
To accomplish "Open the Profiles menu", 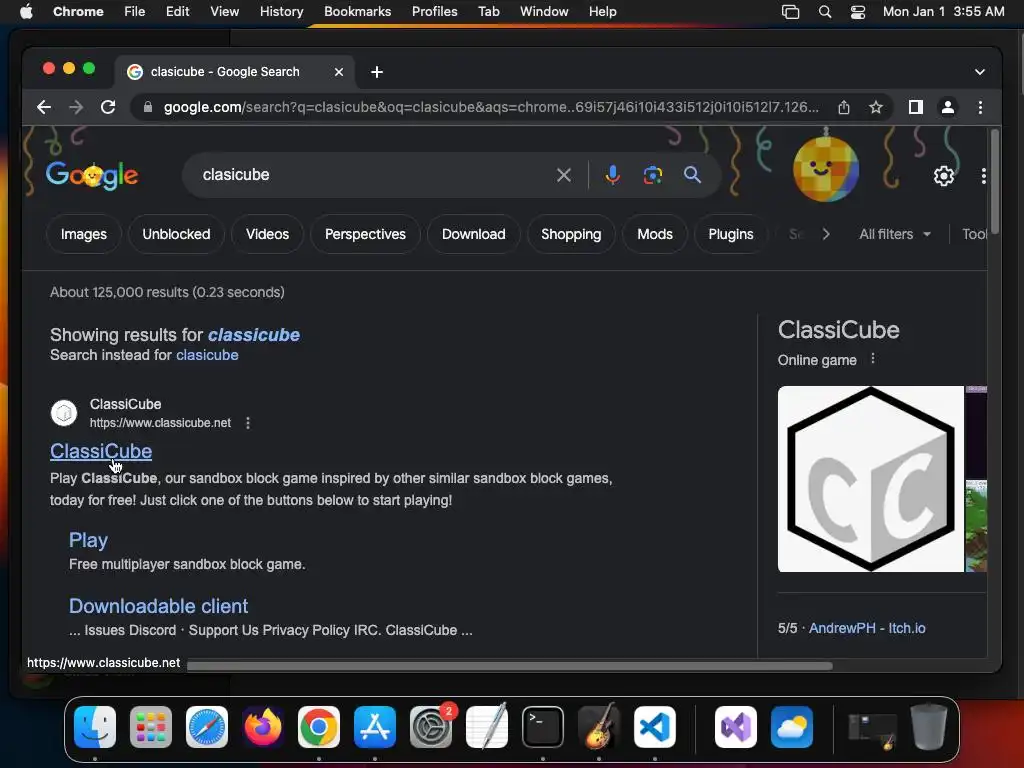I will coord(434,12).
